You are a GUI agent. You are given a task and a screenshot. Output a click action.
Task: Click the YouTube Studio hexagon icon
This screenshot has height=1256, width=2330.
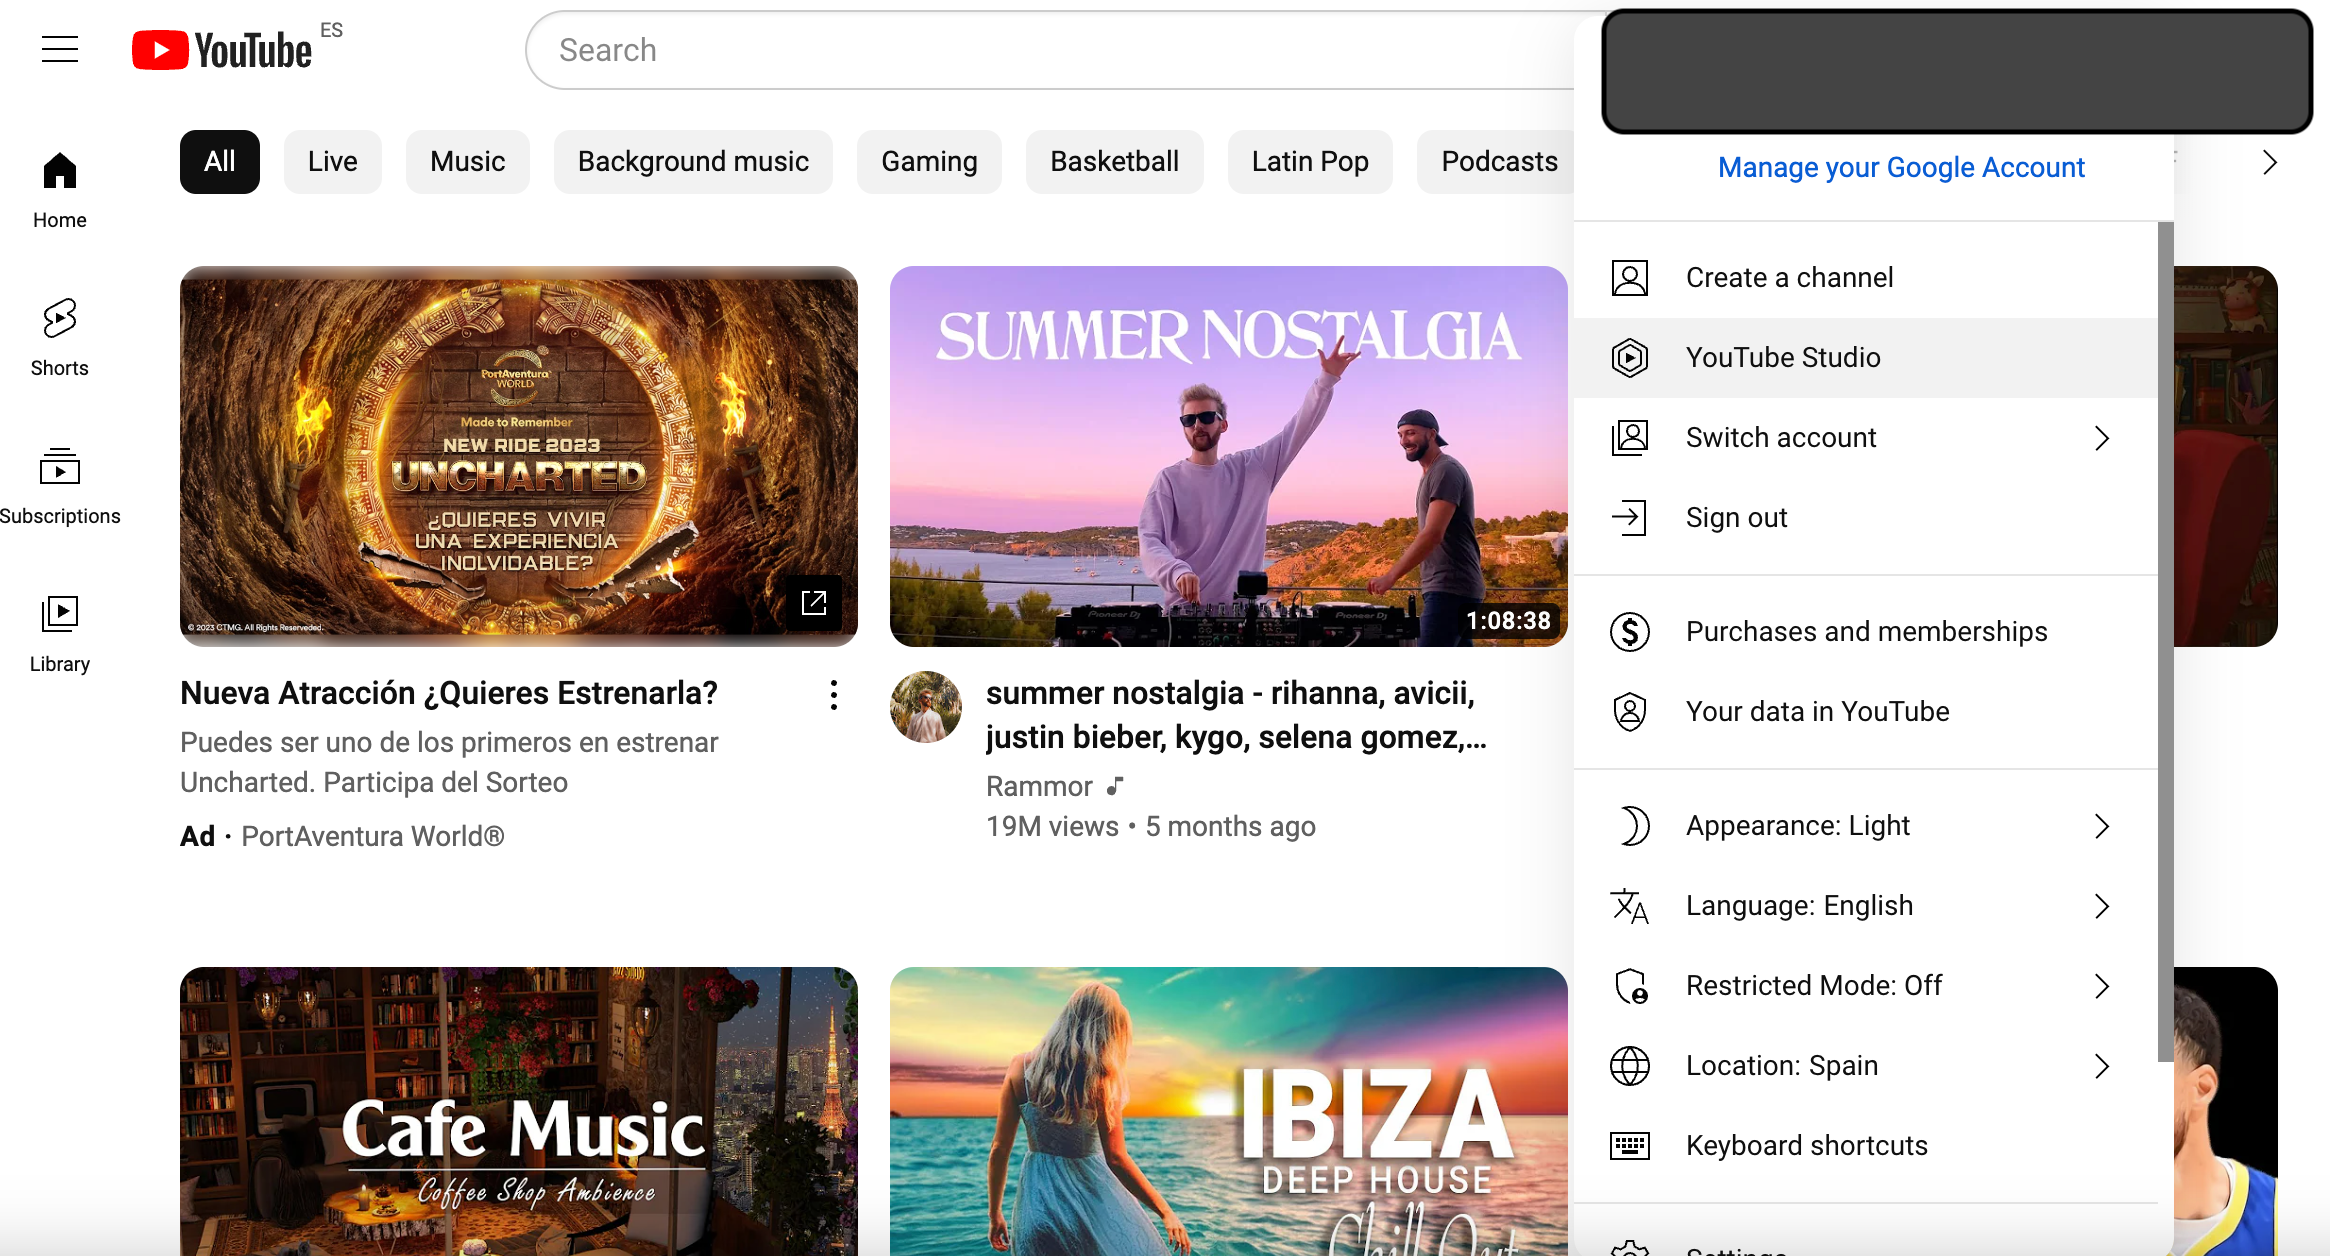click(1630, 358)
